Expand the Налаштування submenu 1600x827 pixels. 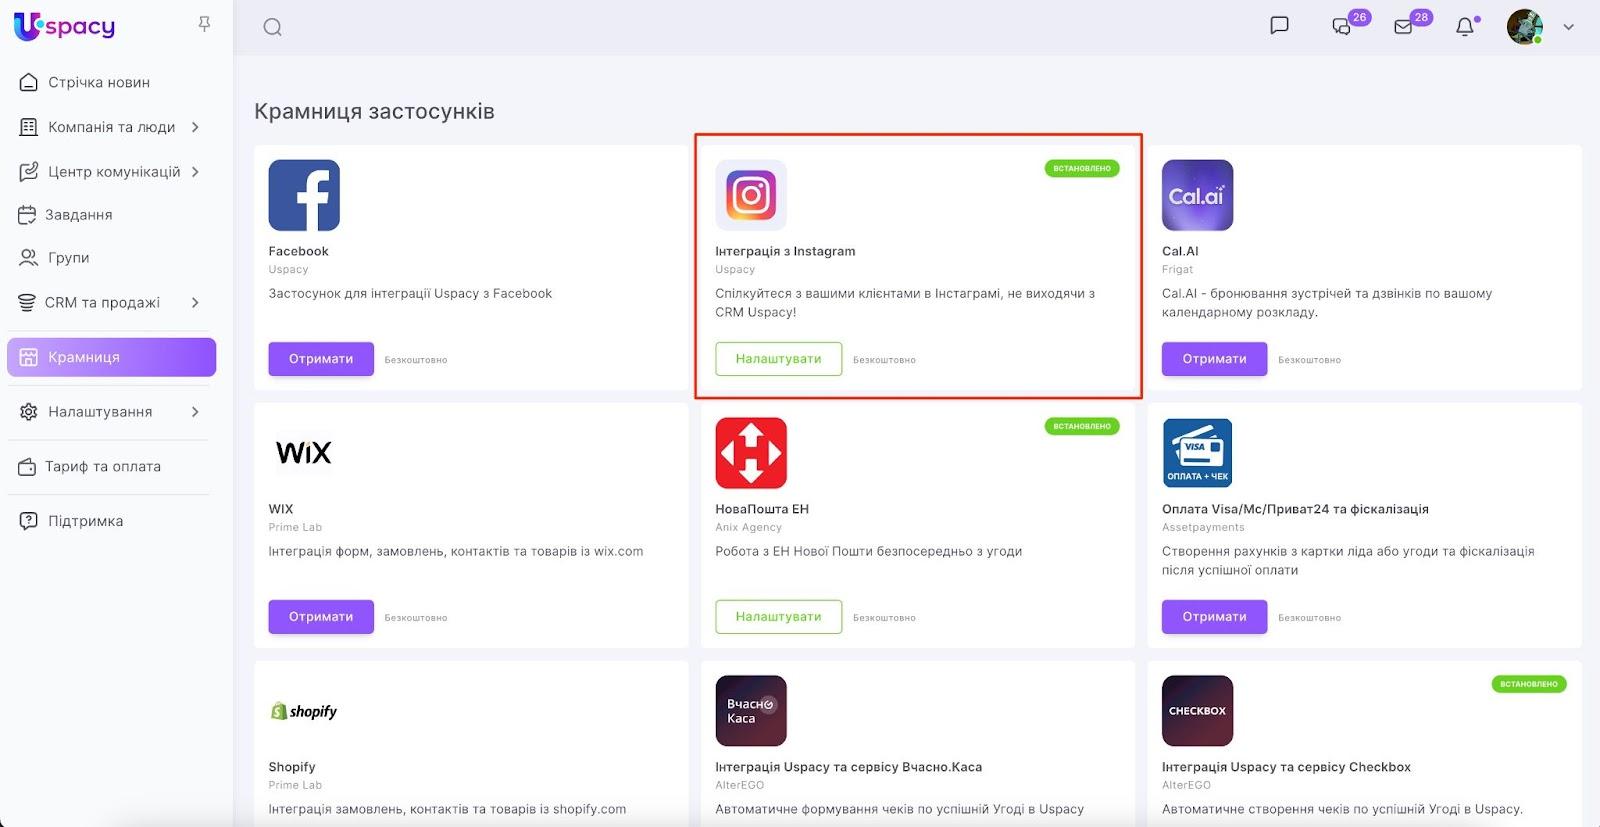point(195,411)
